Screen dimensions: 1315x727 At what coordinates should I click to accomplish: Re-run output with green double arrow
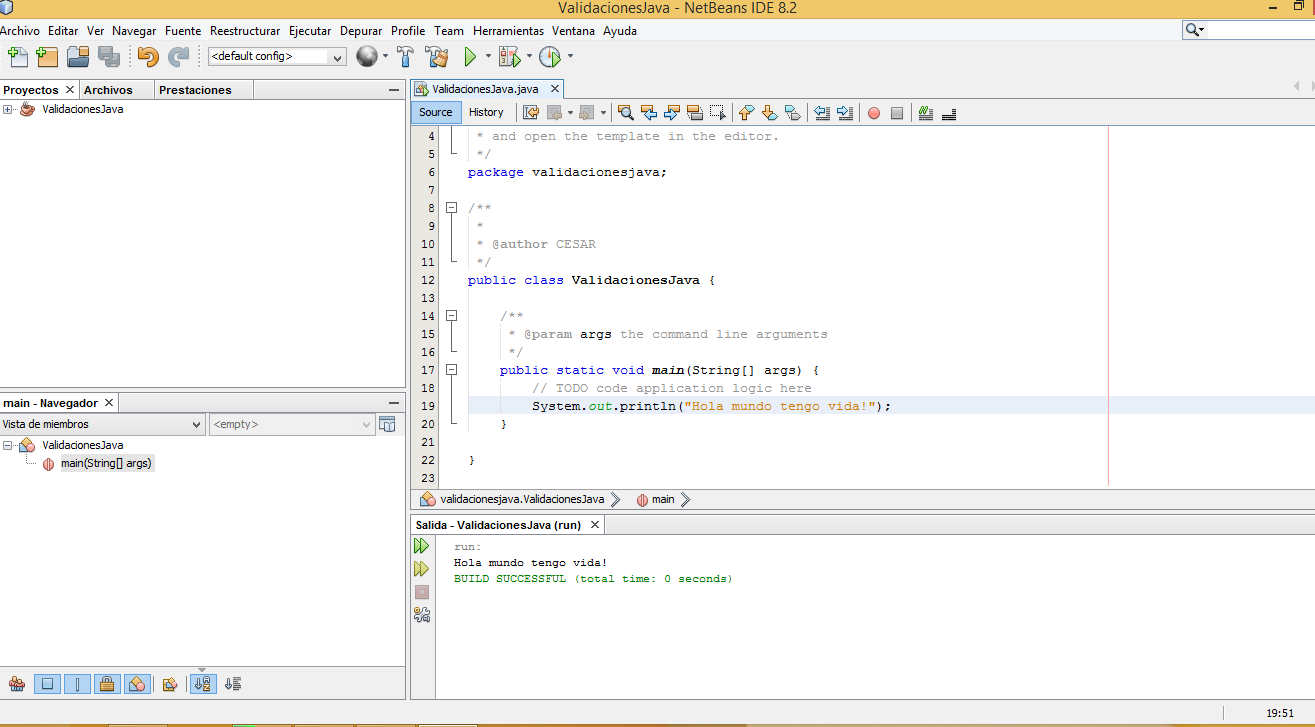(x=421, y=546)
